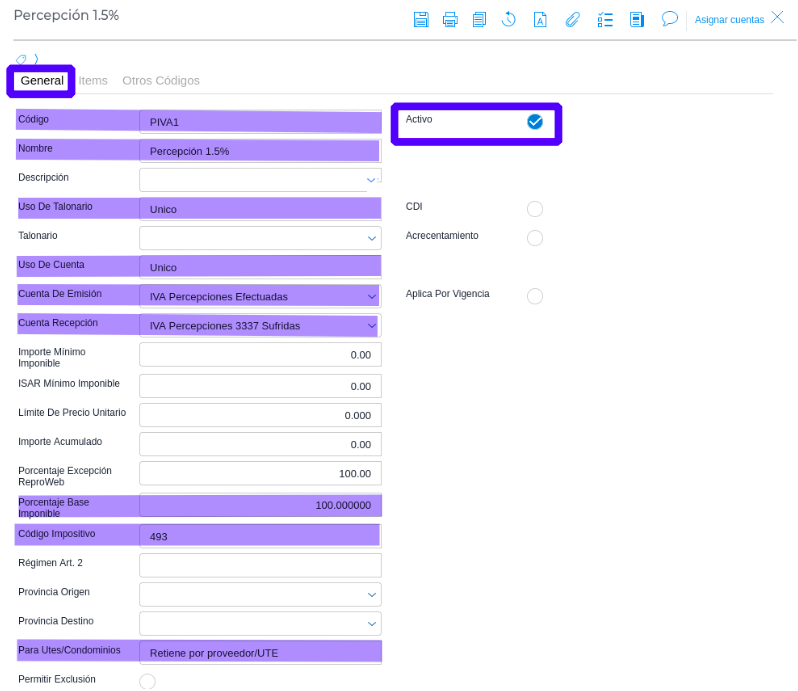The width and height of the screenshot is (798, 691).
Task: Expand the Provincia Origen dropdown
Action: click(372, 595)
